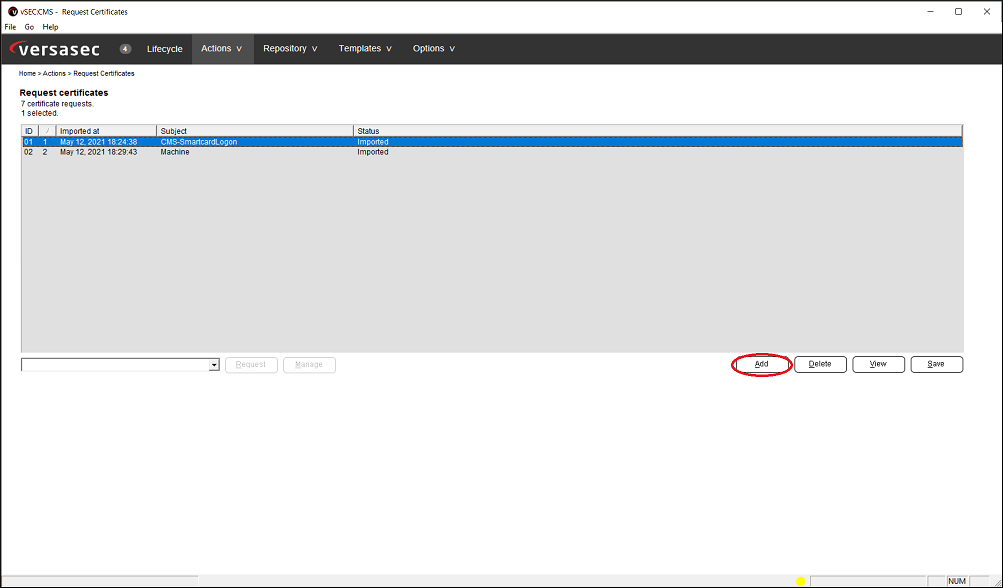This screenshot has width=1003, height=588.
Task: Expand the Options menu
Action: click(x=434, y=48)
